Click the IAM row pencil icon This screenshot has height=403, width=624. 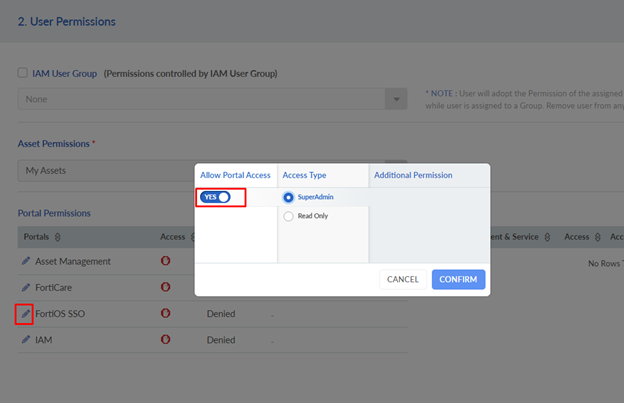pos(26,340)
